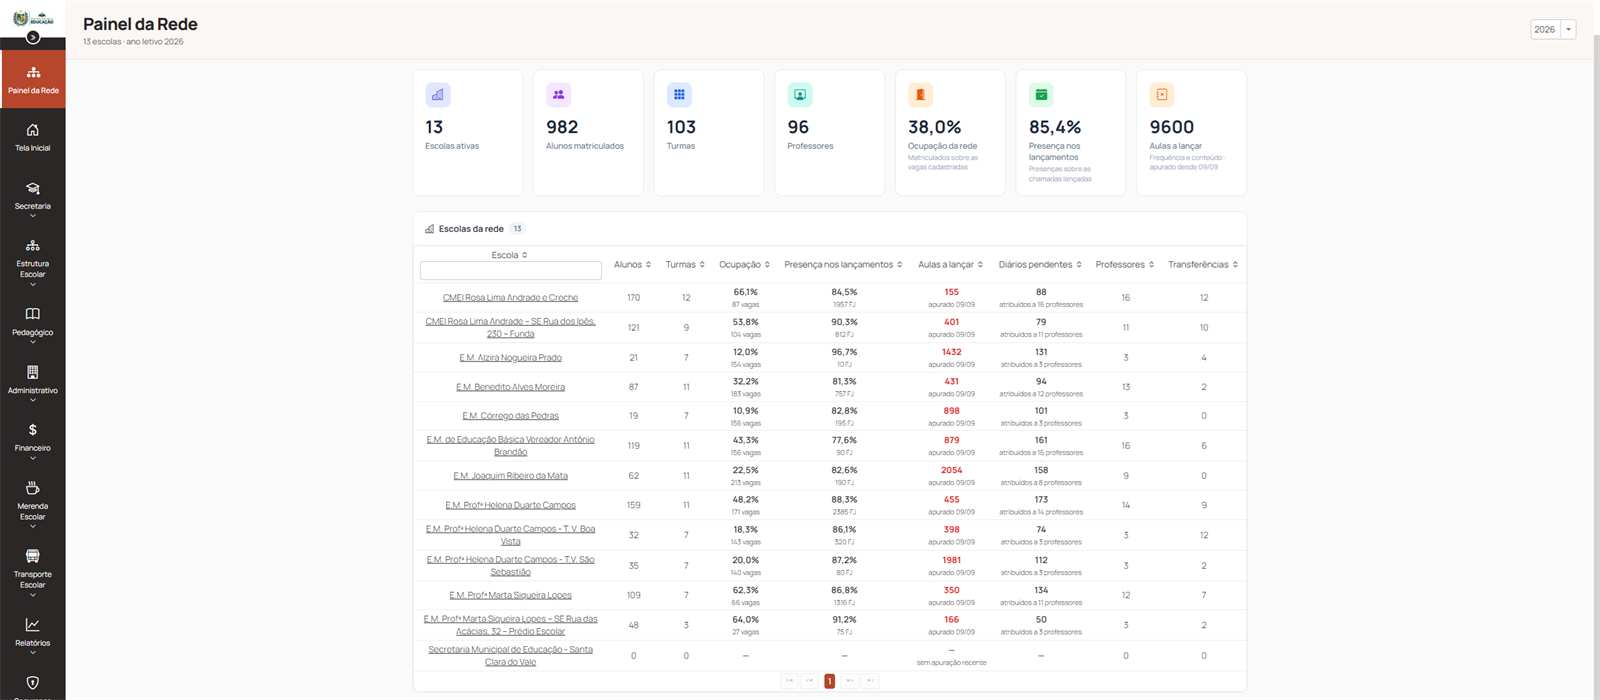Expand the Pedagógico menu chevron
Image resolution: width=1600 pixels, height=700 pixels.
[x=33, y=342]
